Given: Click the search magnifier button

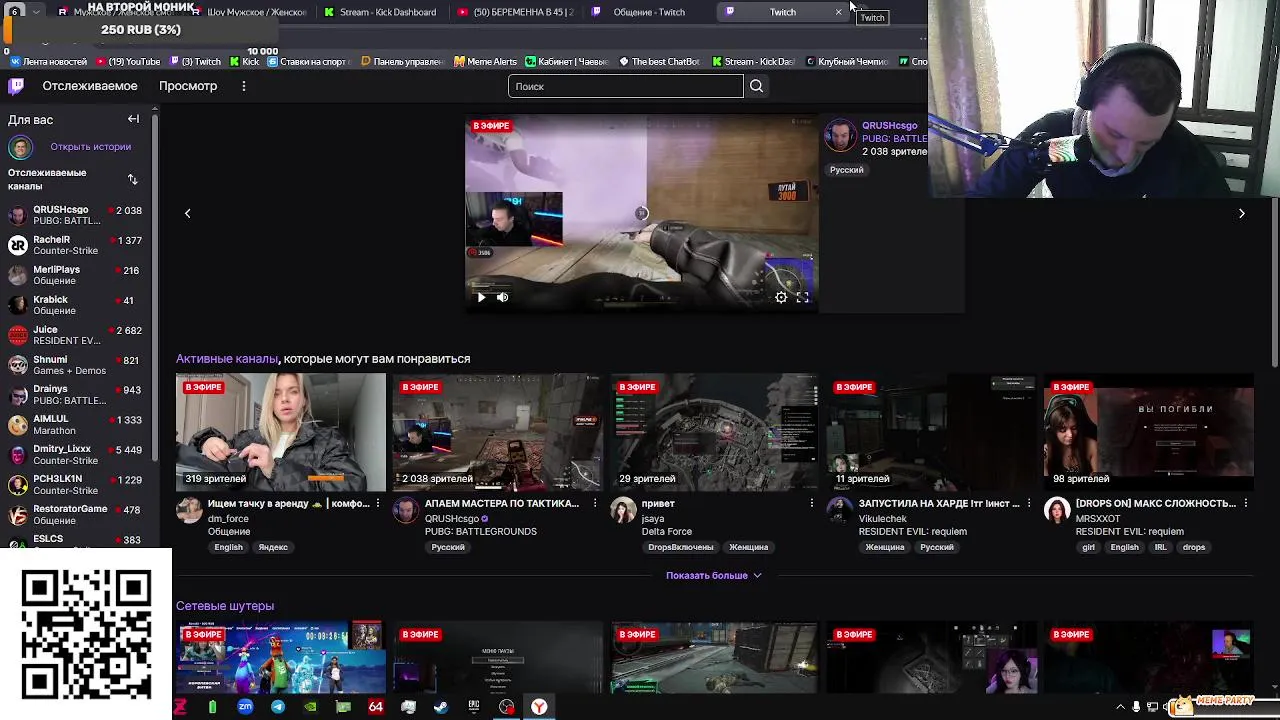Looking at the screenshot, I should click(756, 86).
